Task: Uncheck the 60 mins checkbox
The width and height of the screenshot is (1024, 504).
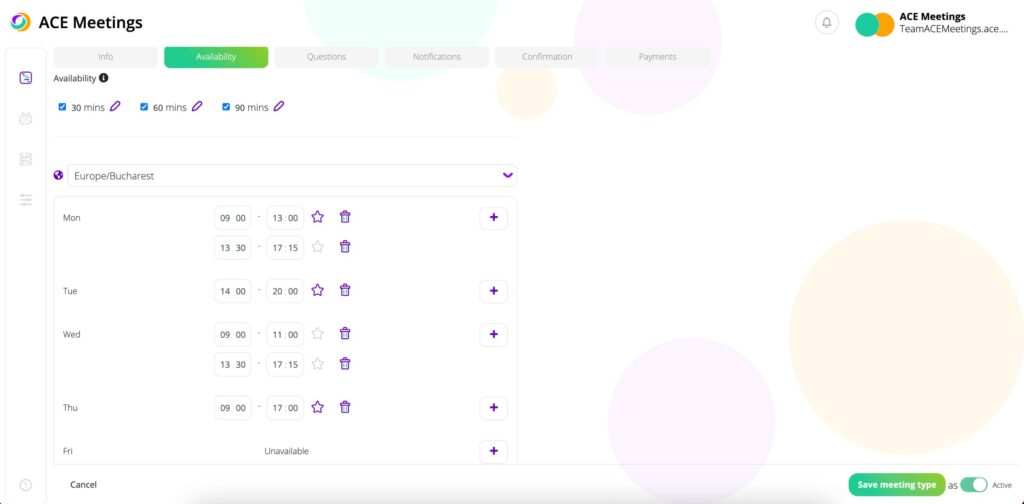Action: 144,107
